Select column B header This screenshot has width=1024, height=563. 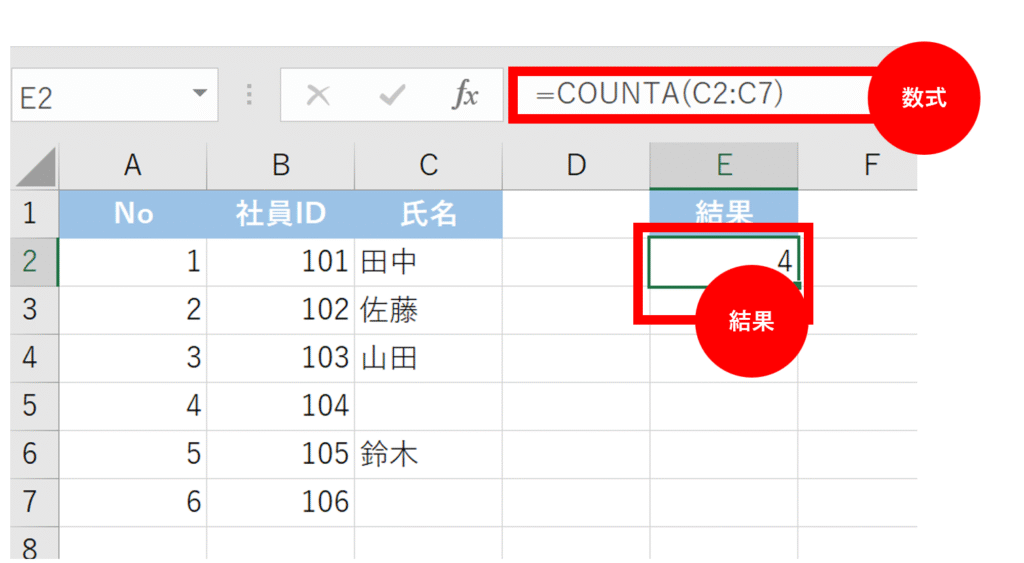[280, 165]
